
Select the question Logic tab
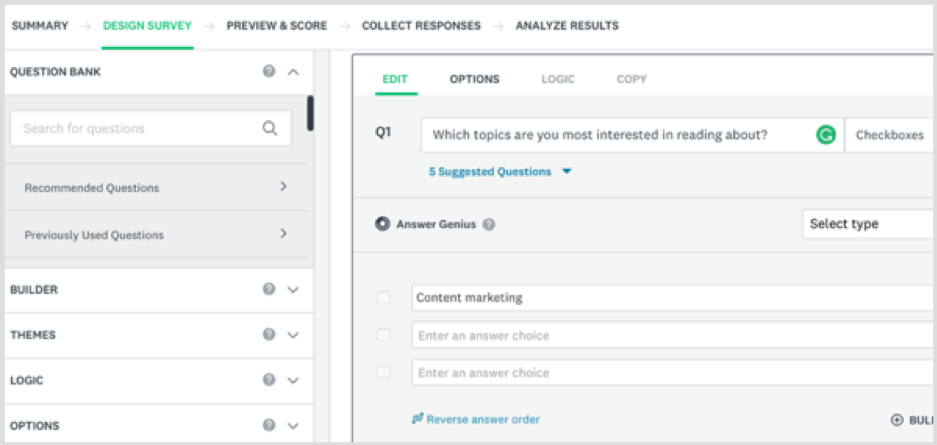coord(558,79)
